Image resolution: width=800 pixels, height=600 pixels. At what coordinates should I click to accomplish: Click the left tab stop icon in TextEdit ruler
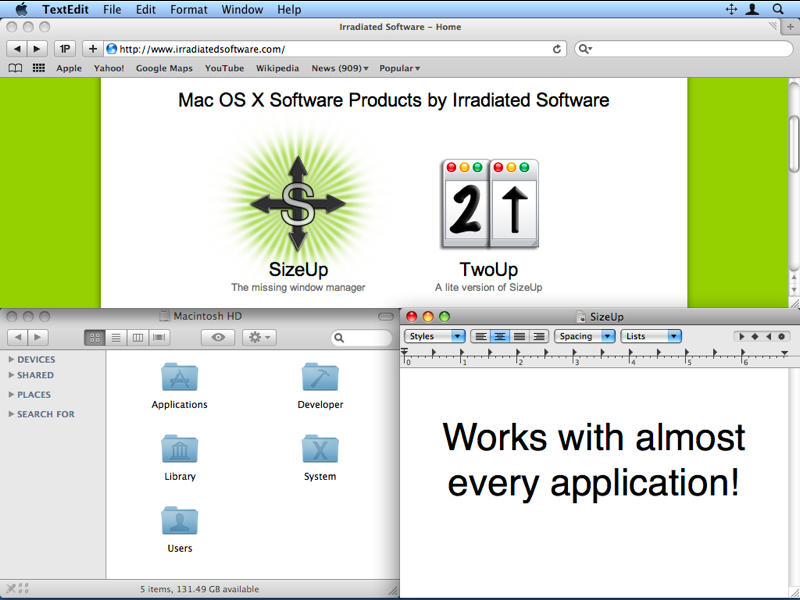(x=742, y=336)
